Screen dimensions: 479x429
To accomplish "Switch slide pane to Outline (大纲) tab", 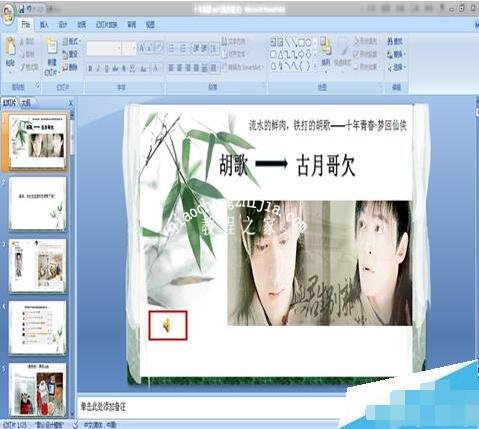I will click(26, 103).
